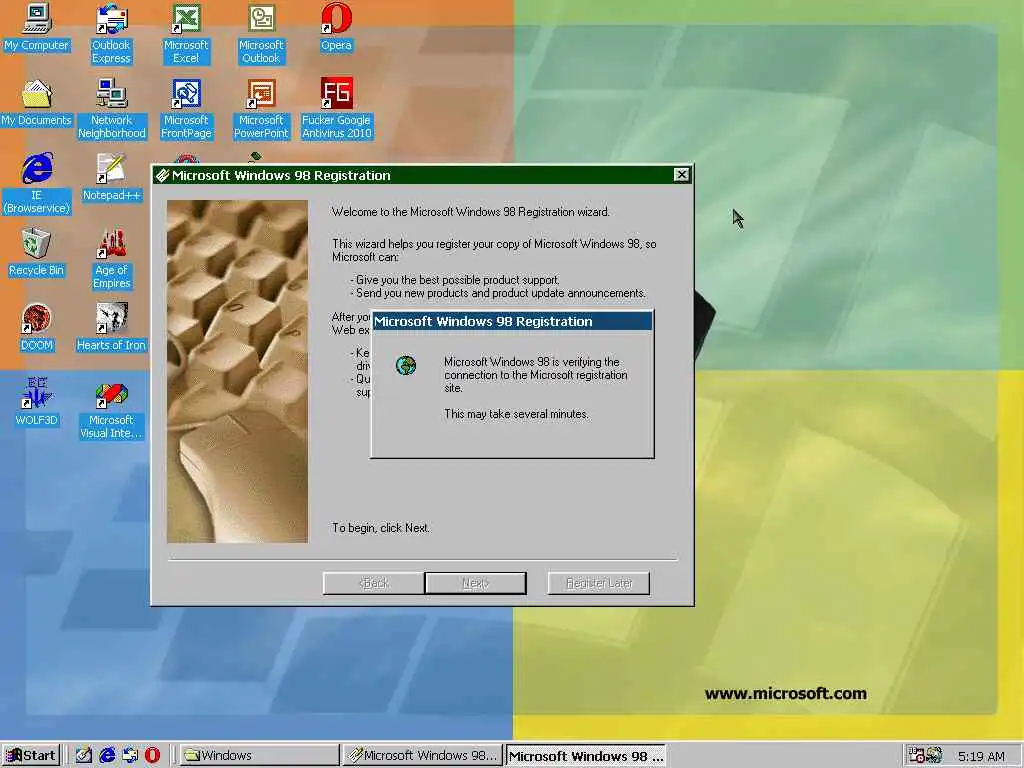Image resolution: width=1024 pixels, height=768 pixels.
Task: Launch DOOM desktop shortcut
Action: pos(37,327)
